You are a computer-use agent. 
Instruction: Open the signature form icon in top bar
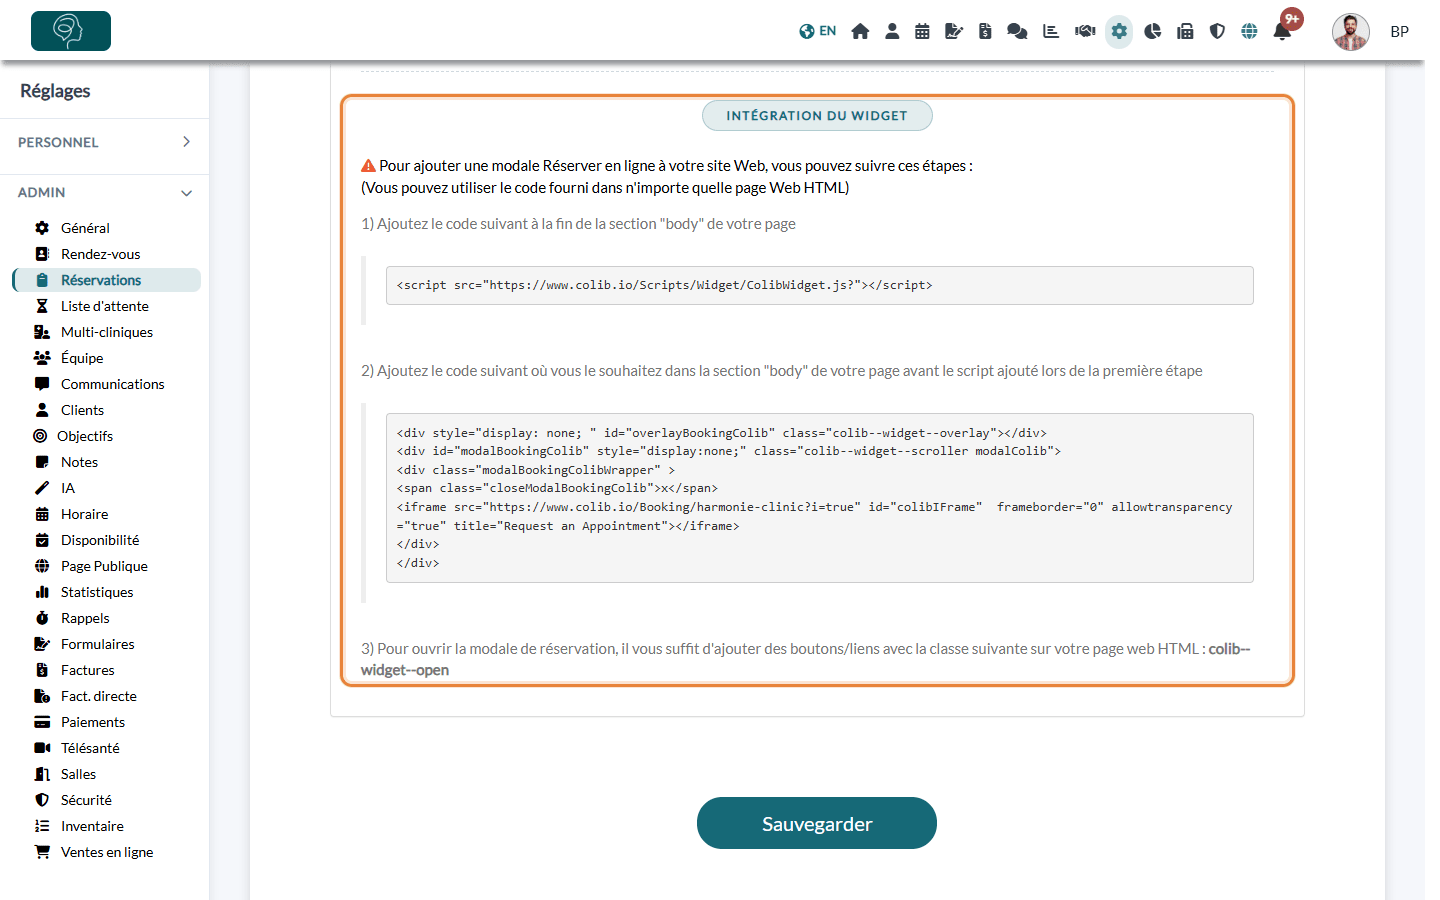click(954, 31)
